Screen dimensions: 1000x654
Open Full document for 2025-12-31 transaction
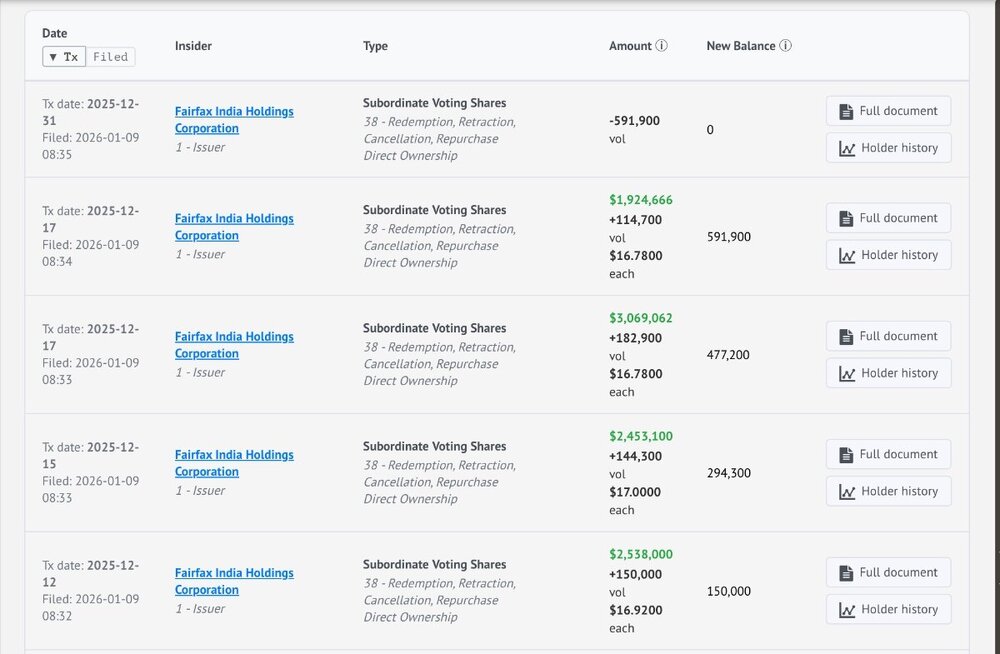tap(888, 111)
